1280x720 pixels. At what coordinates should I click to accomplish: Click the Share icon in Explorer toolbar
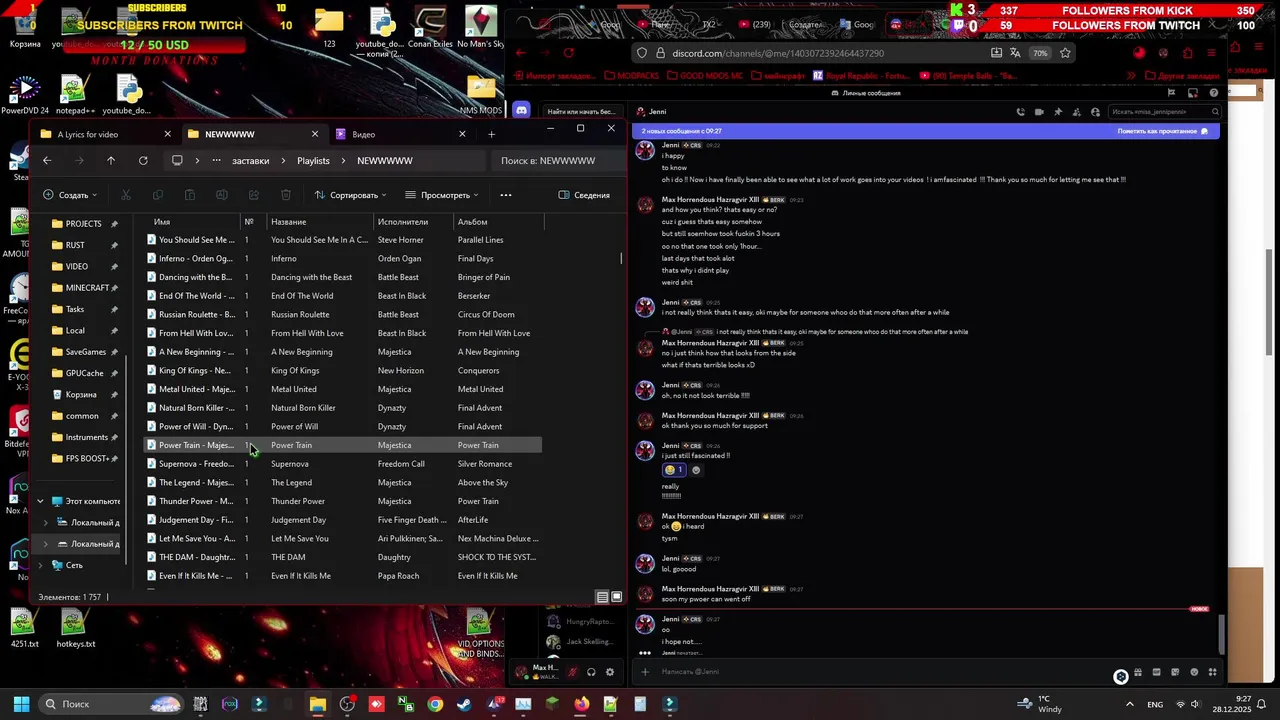254,195
